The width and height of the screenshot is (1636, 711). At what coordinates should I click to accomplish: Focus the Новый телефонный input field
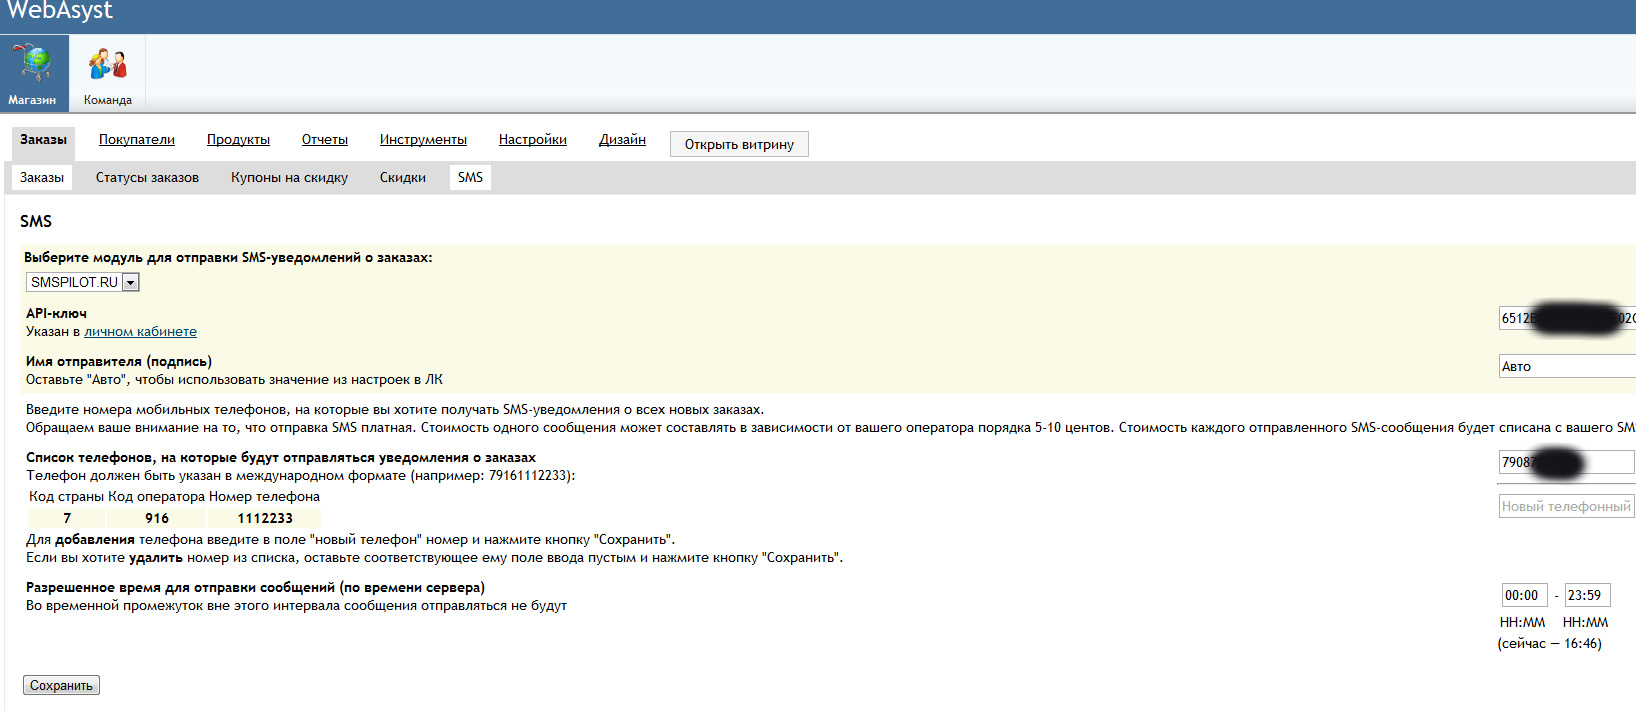click(1566, 506)
